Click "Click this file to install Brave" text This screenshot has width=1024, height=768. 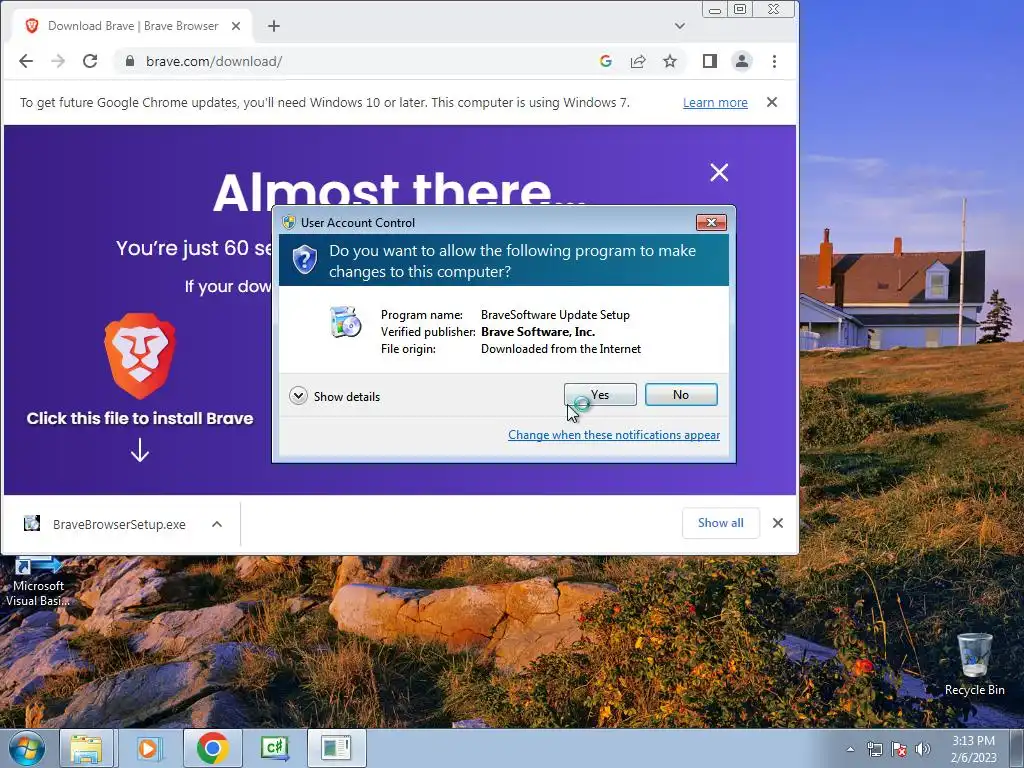[140, 418]
